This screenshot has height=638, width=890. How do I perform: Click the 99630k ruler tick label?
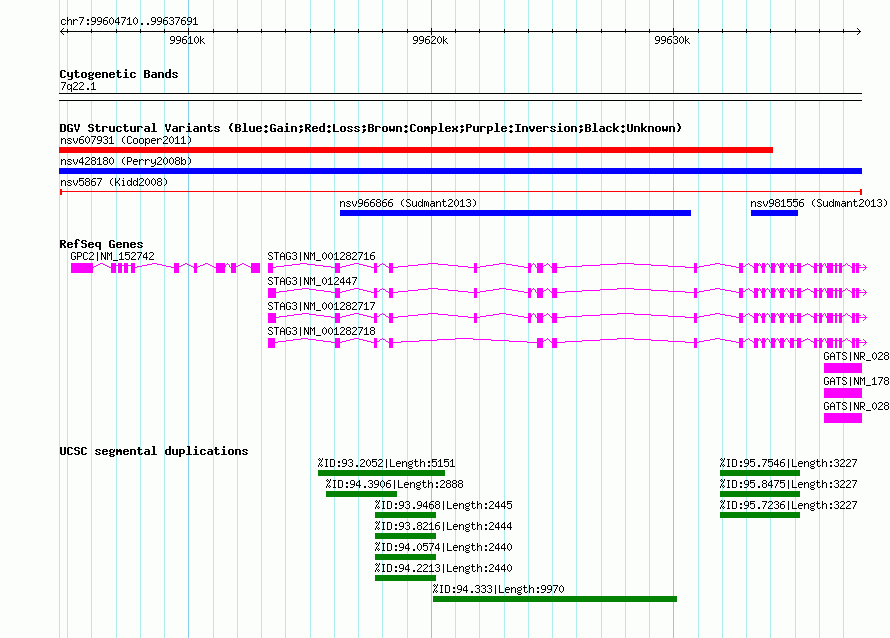673,40
